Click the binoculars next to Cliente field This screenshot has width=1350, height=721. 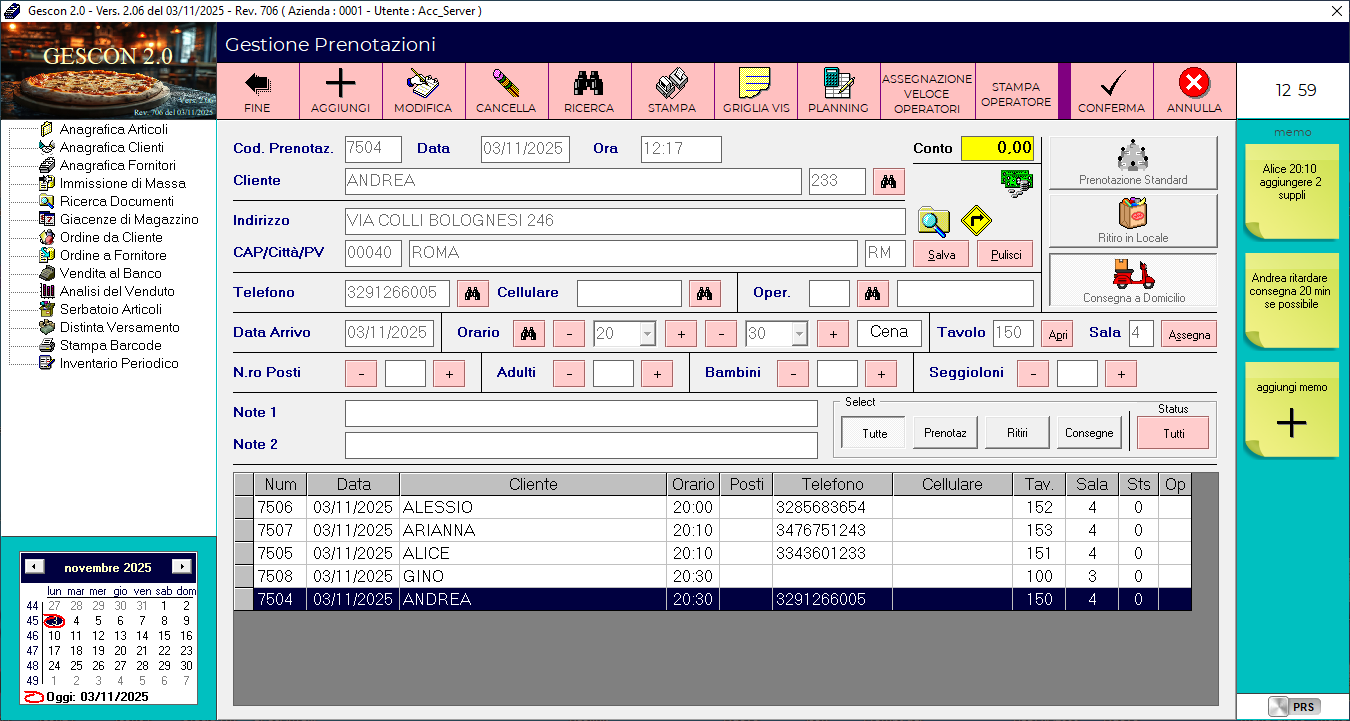tap(888, 181)
